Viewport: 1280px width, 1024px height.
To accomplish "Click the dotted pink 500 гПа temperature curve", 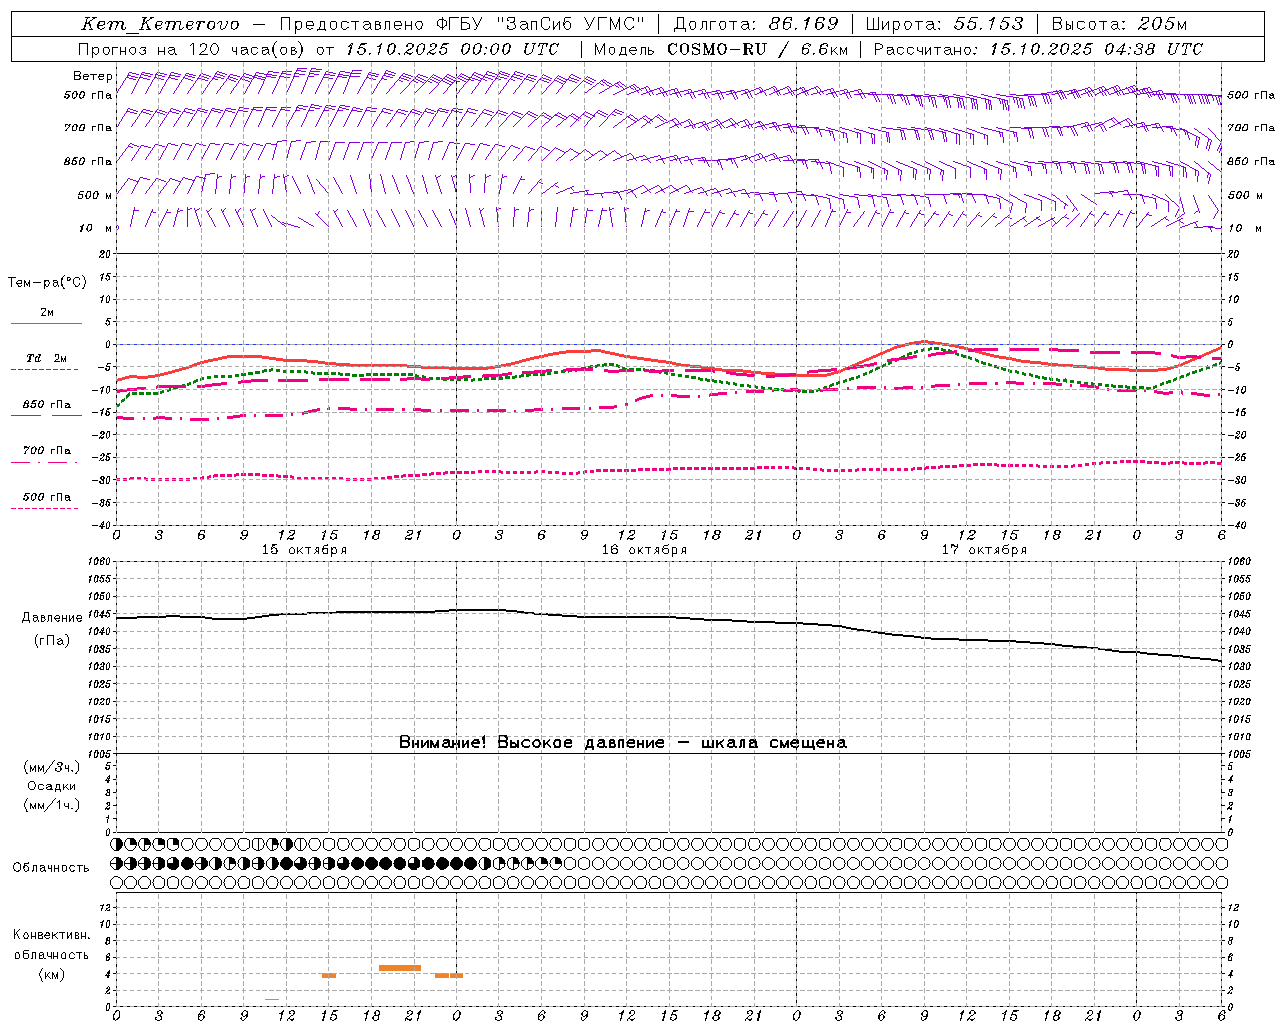I will [670, 469].
